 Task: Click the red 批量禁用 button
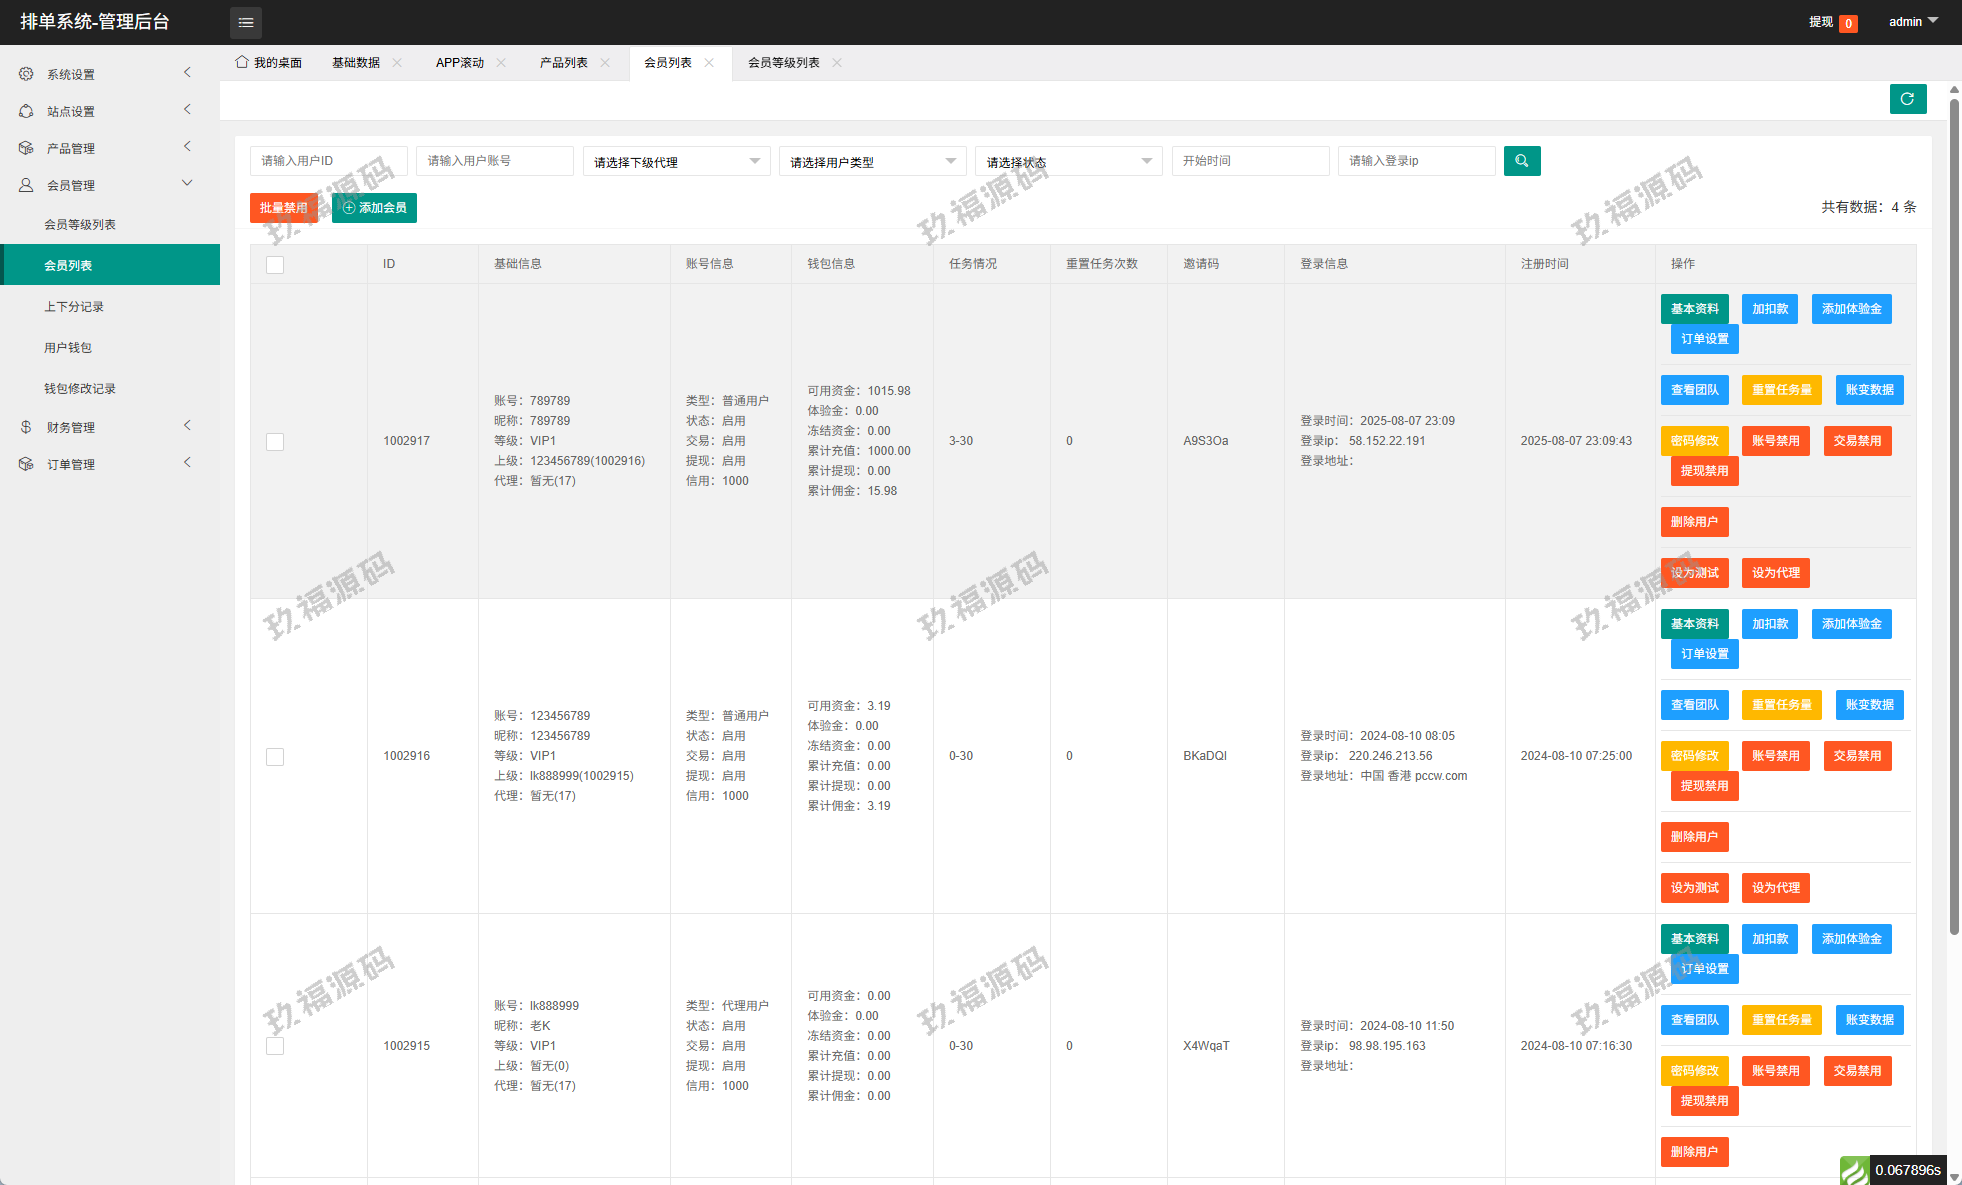click(283, 208)
